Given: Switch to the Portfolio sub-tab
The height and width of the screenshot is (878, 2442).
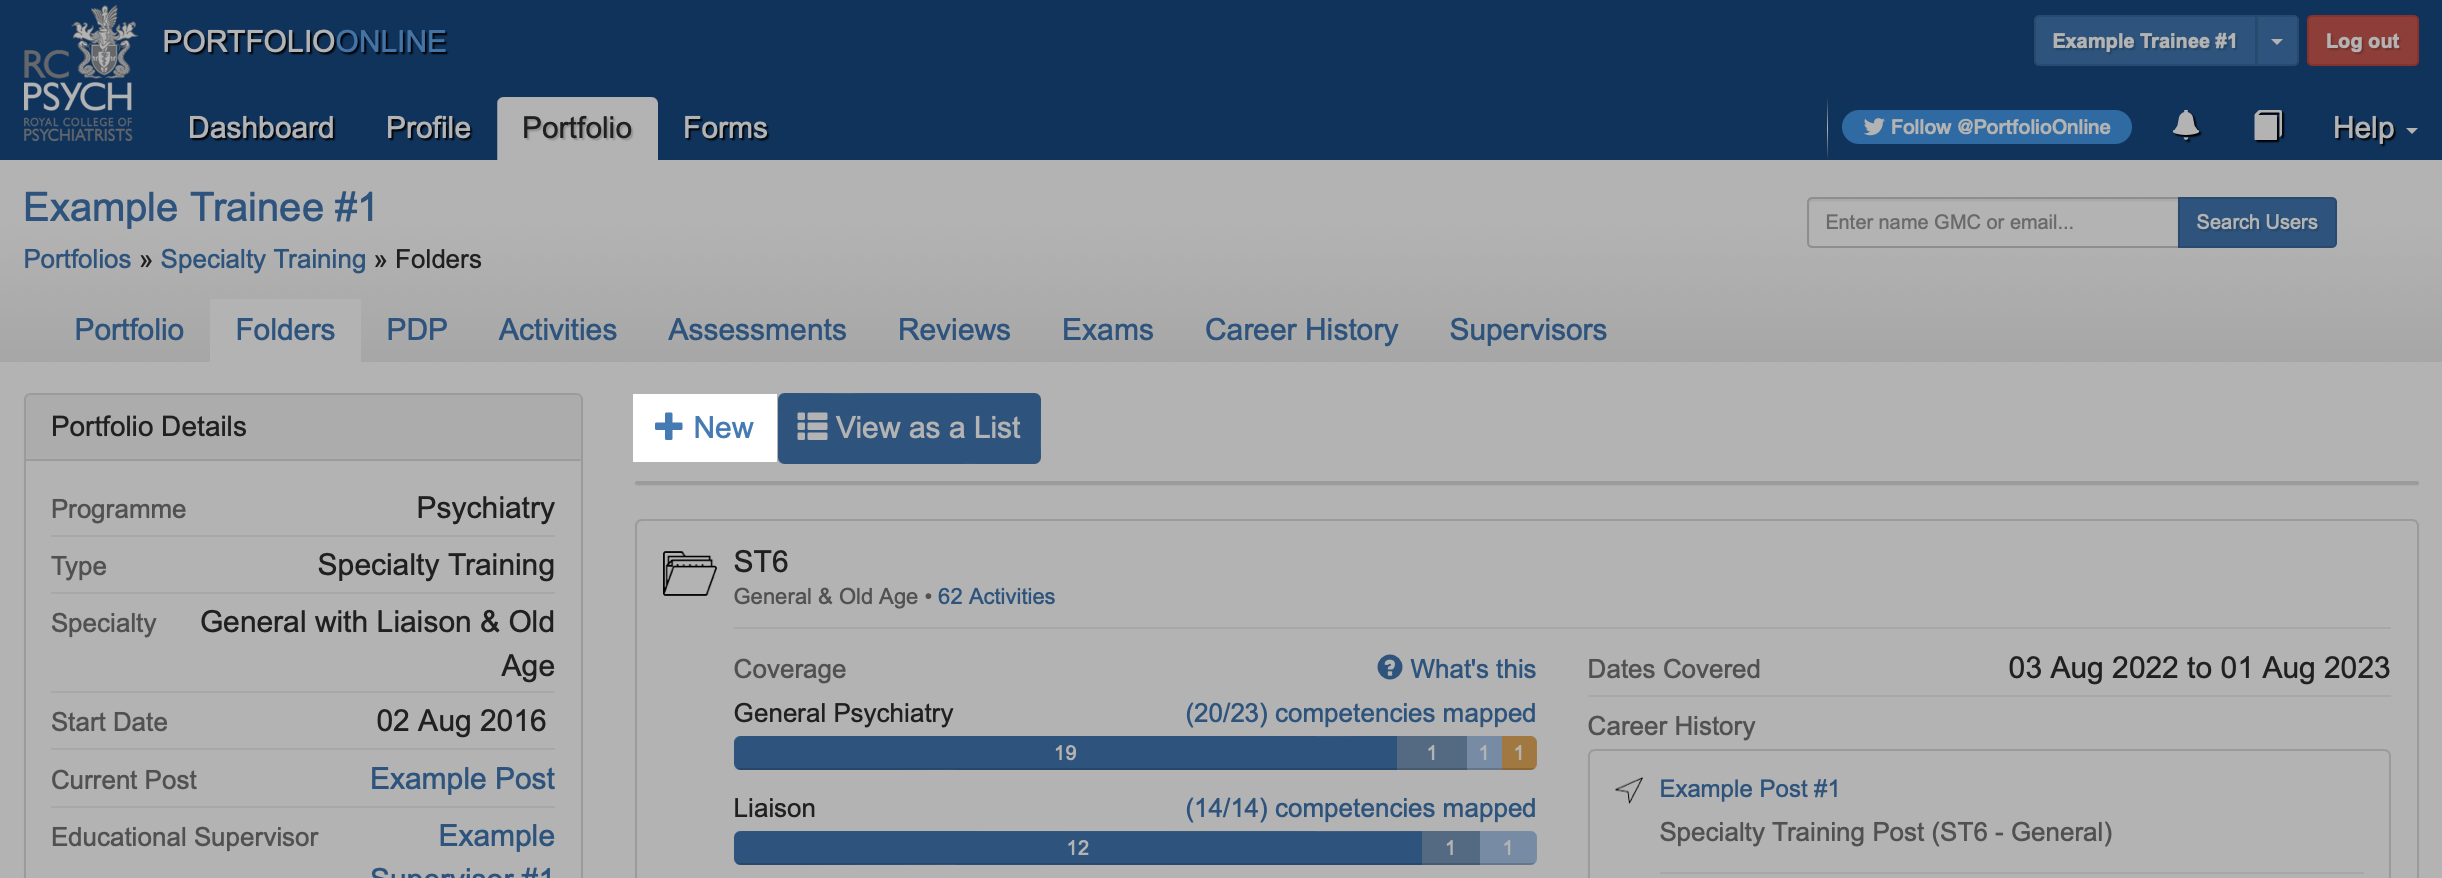Looking at the screenshot, I should tap(129, 330).
